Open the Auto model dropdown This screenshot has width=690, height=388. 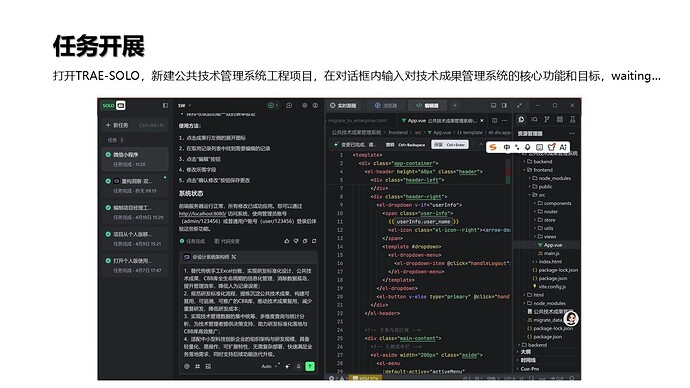(270, 366)
